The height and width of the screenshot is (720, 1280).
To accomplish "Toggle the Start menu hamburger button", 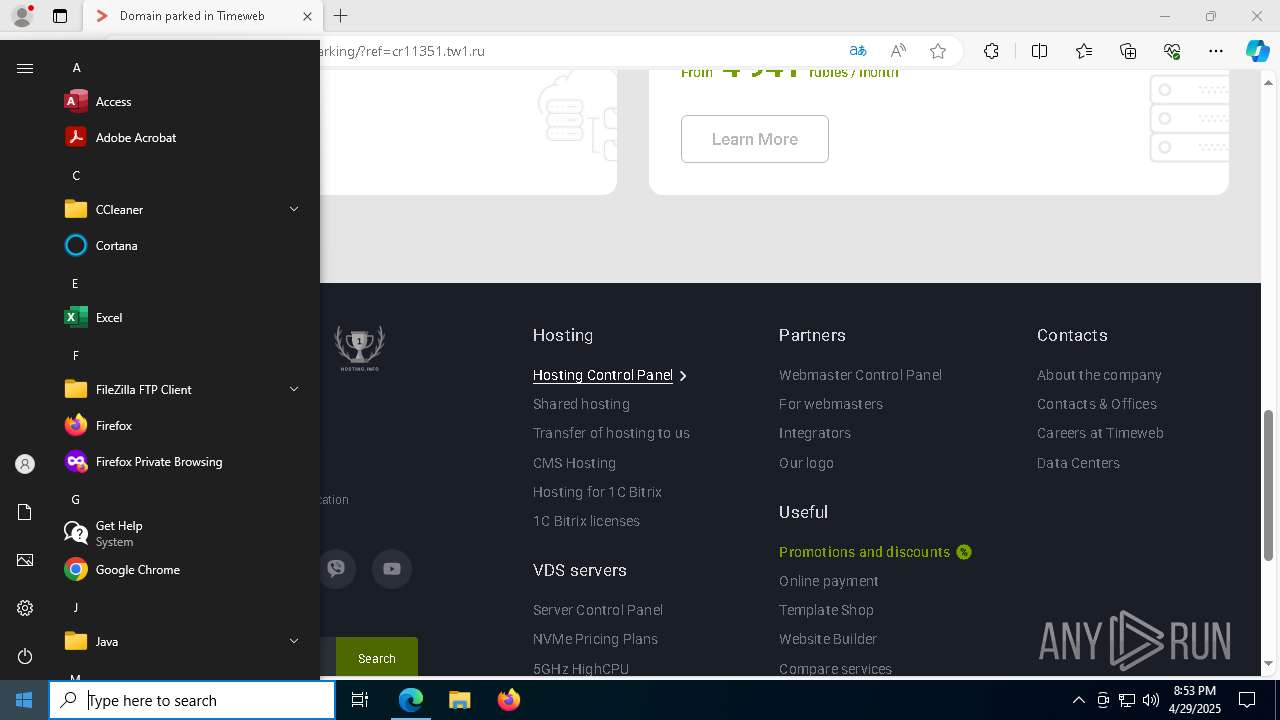I will coord(25,68).
